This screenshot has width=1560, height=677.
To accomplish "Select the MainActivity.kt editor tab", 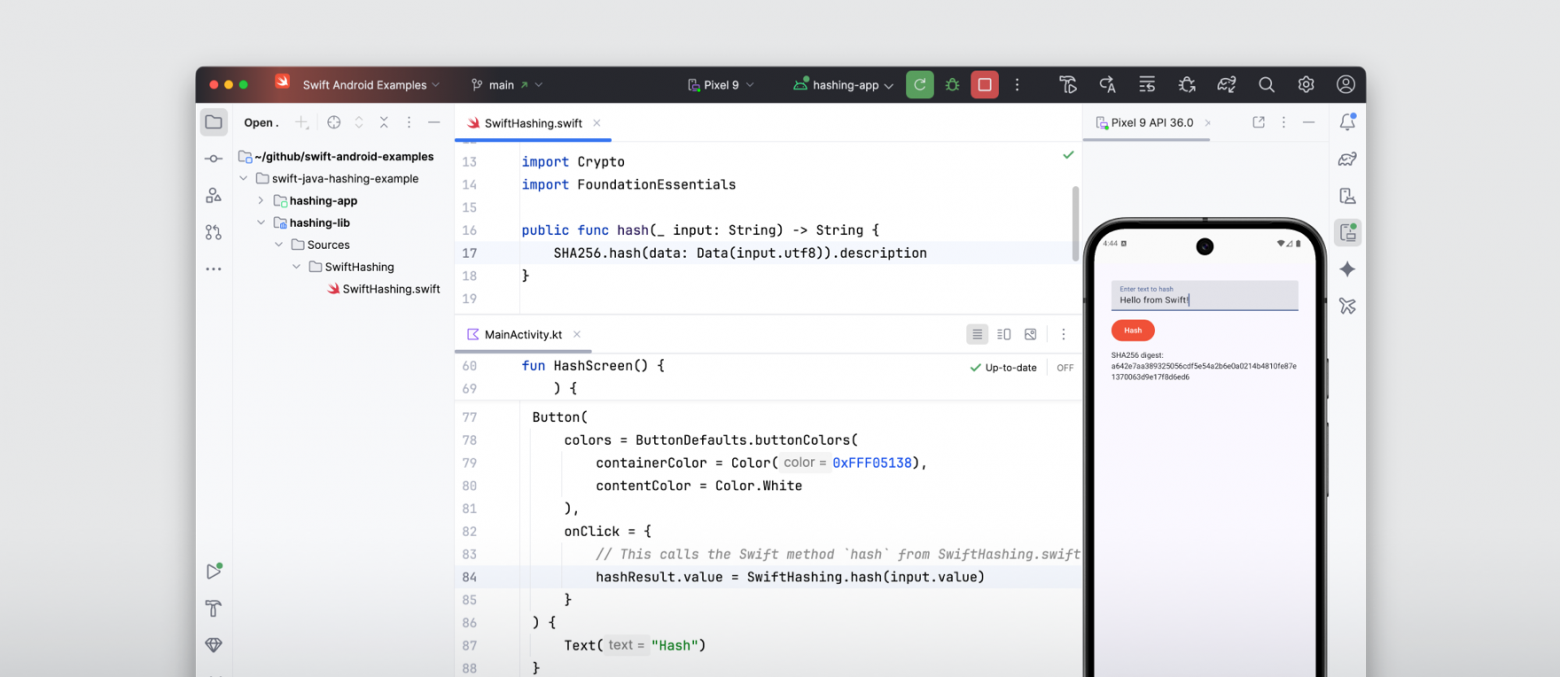I will coord(522,334).
